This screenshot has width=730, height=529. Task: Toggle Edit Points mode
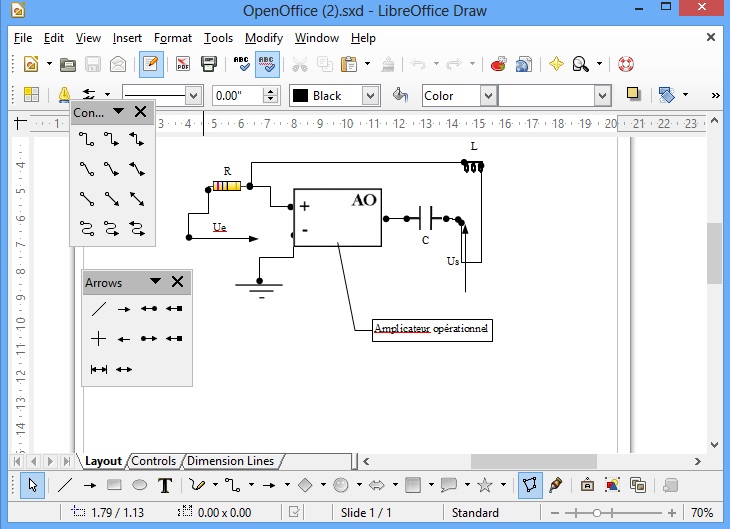(x=531, y=486)
